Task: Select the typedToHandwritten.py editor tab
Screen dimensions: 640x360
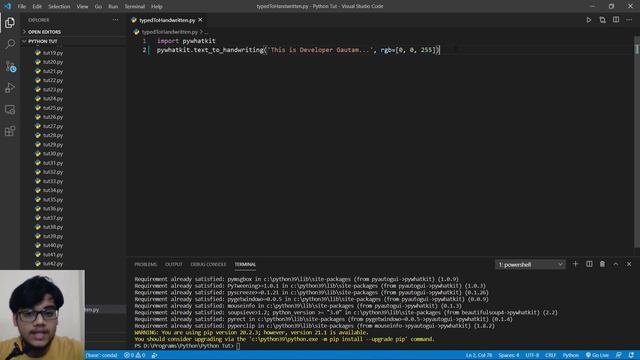Action: tap(167, 20)
